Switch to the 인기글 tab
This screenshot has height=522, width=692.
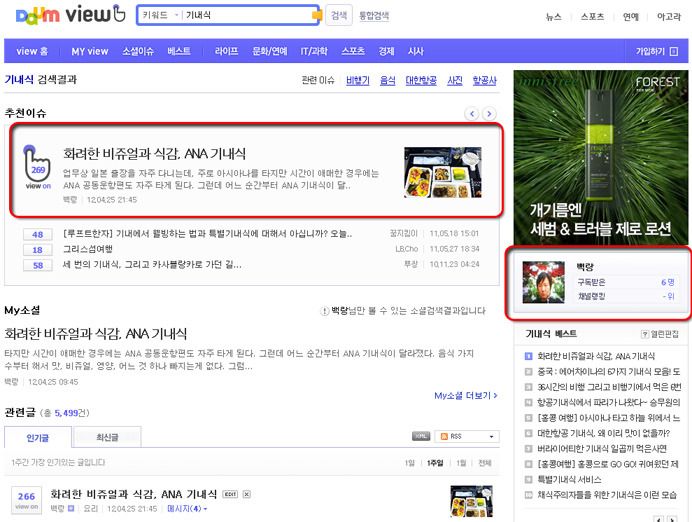point(38,438)
